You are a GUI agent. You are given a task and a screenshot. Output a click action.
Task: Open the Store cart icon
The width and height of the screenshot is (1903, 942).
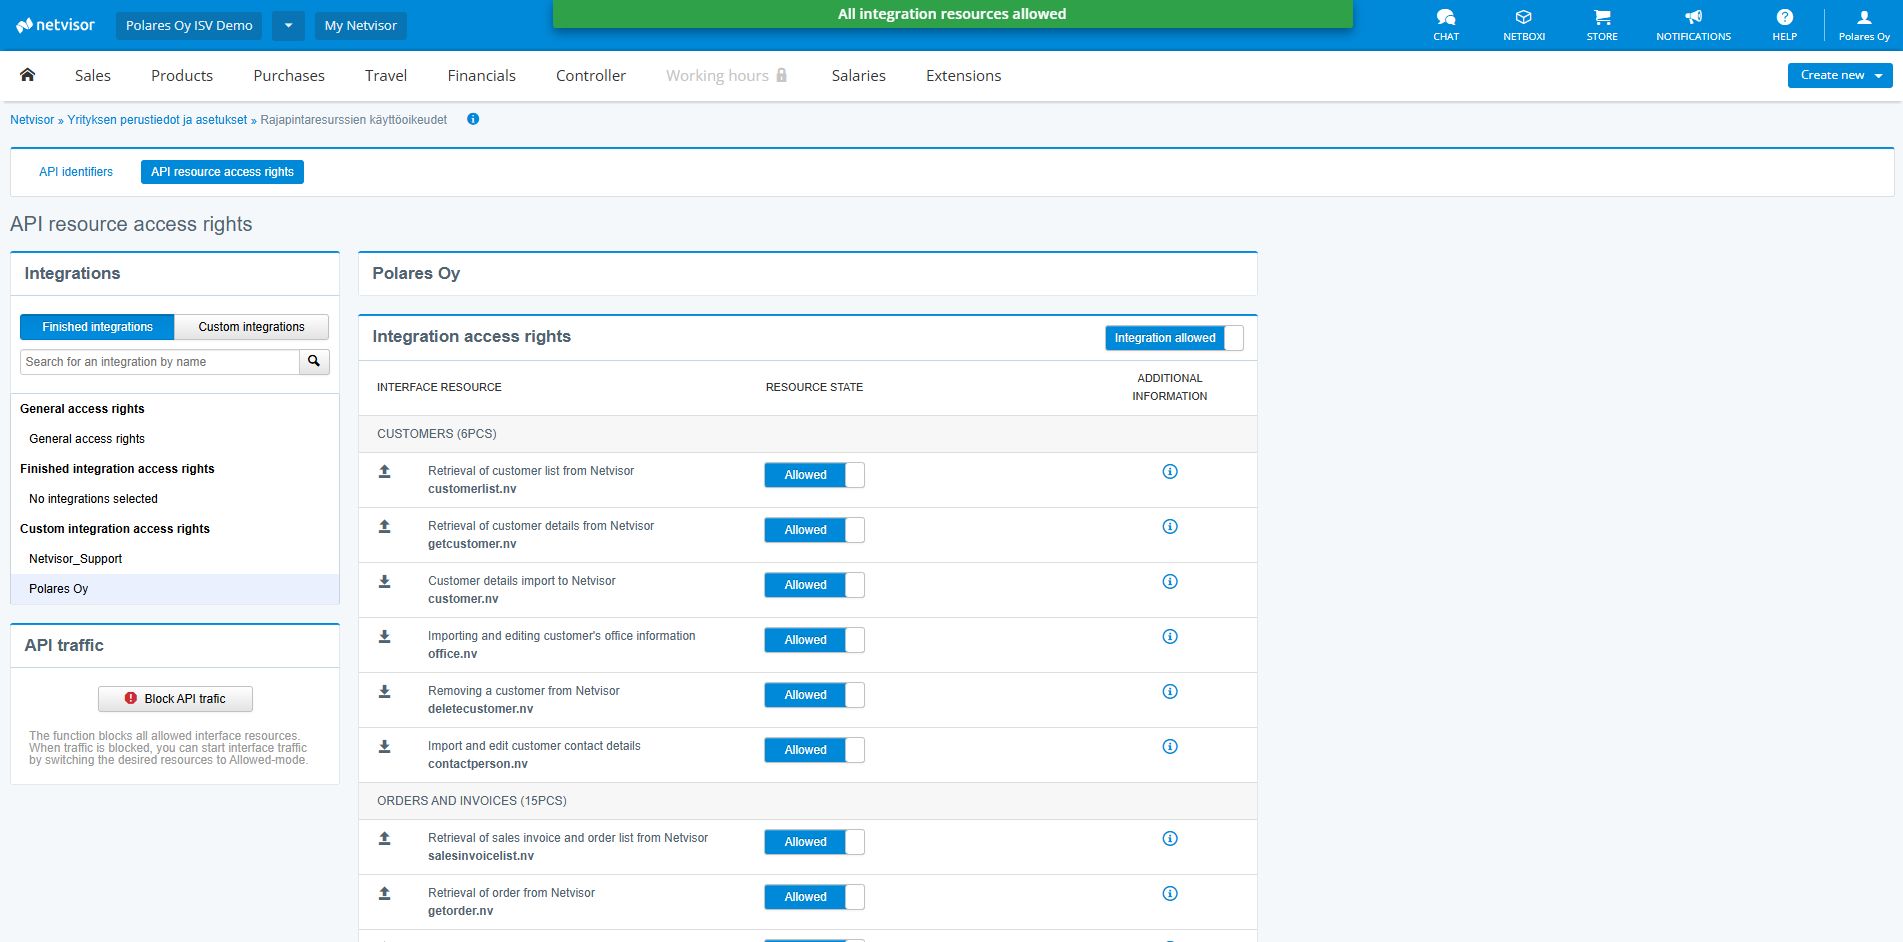pyautogui.click(x=1601, y=24)
